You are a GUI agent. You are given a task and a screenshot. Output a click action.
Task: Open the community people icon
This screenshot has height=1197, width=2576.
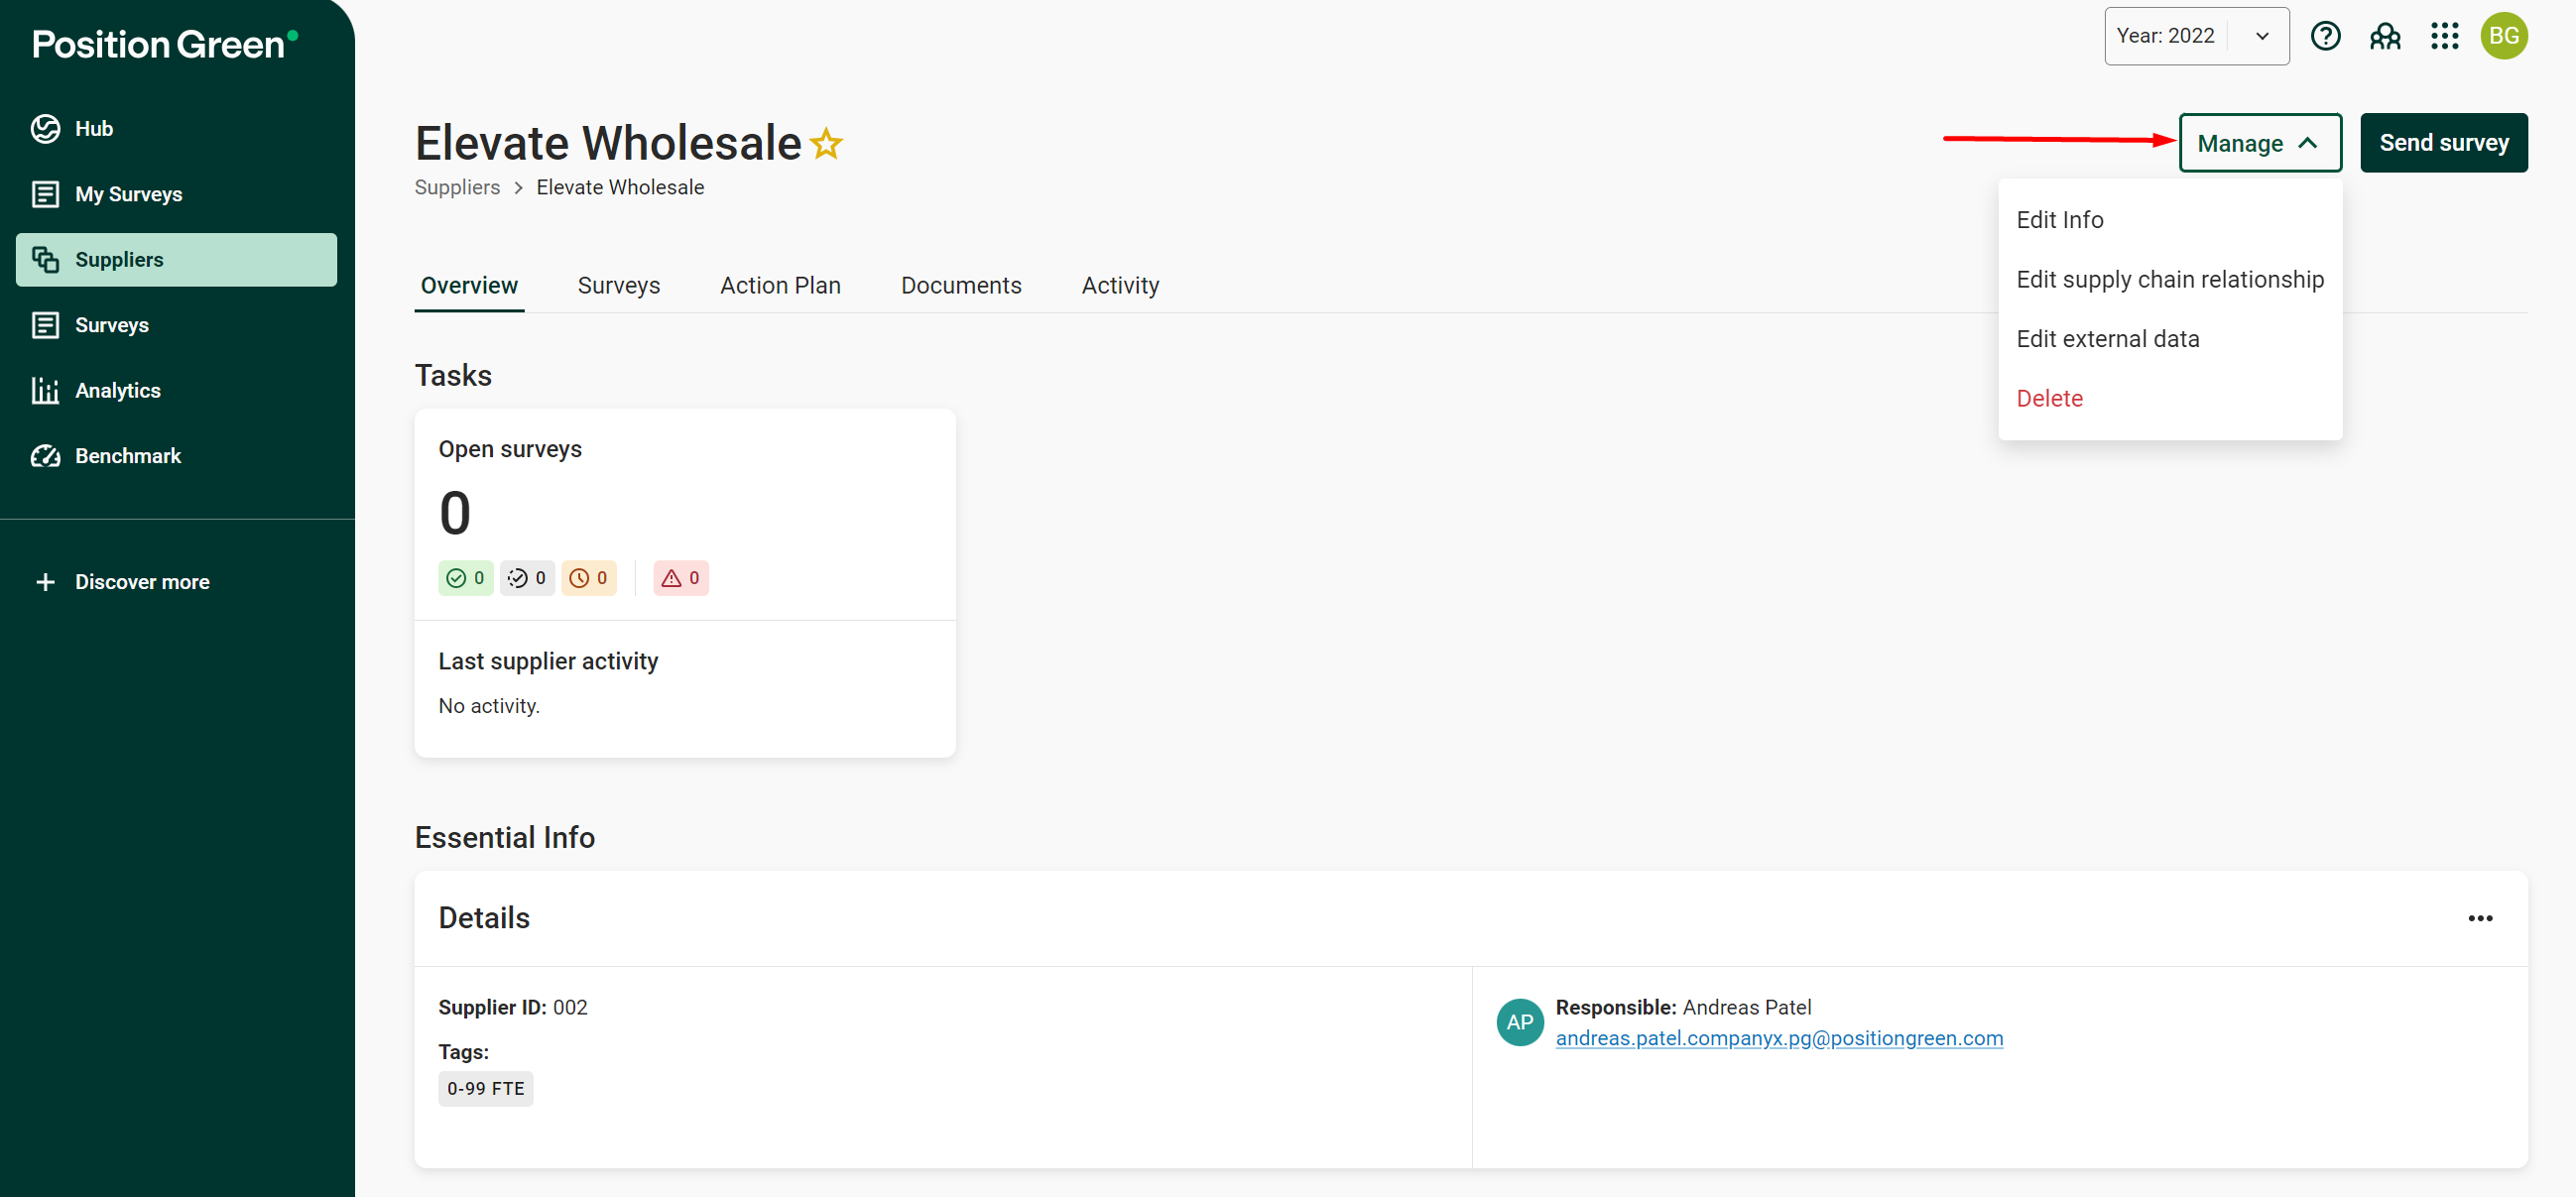point(2385,36)
